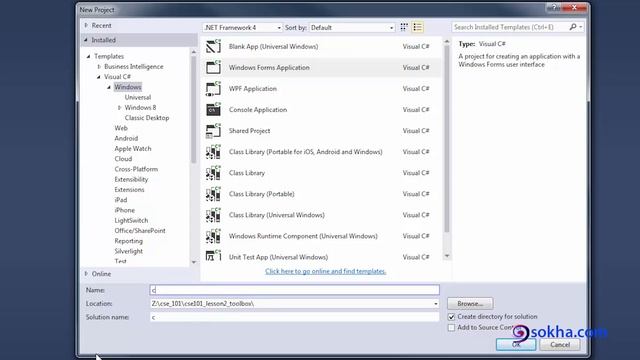Viewport: 640px width, 360px height.
Task: Expand the Online section
Action: pyautogui.click(x=86, y=273)
